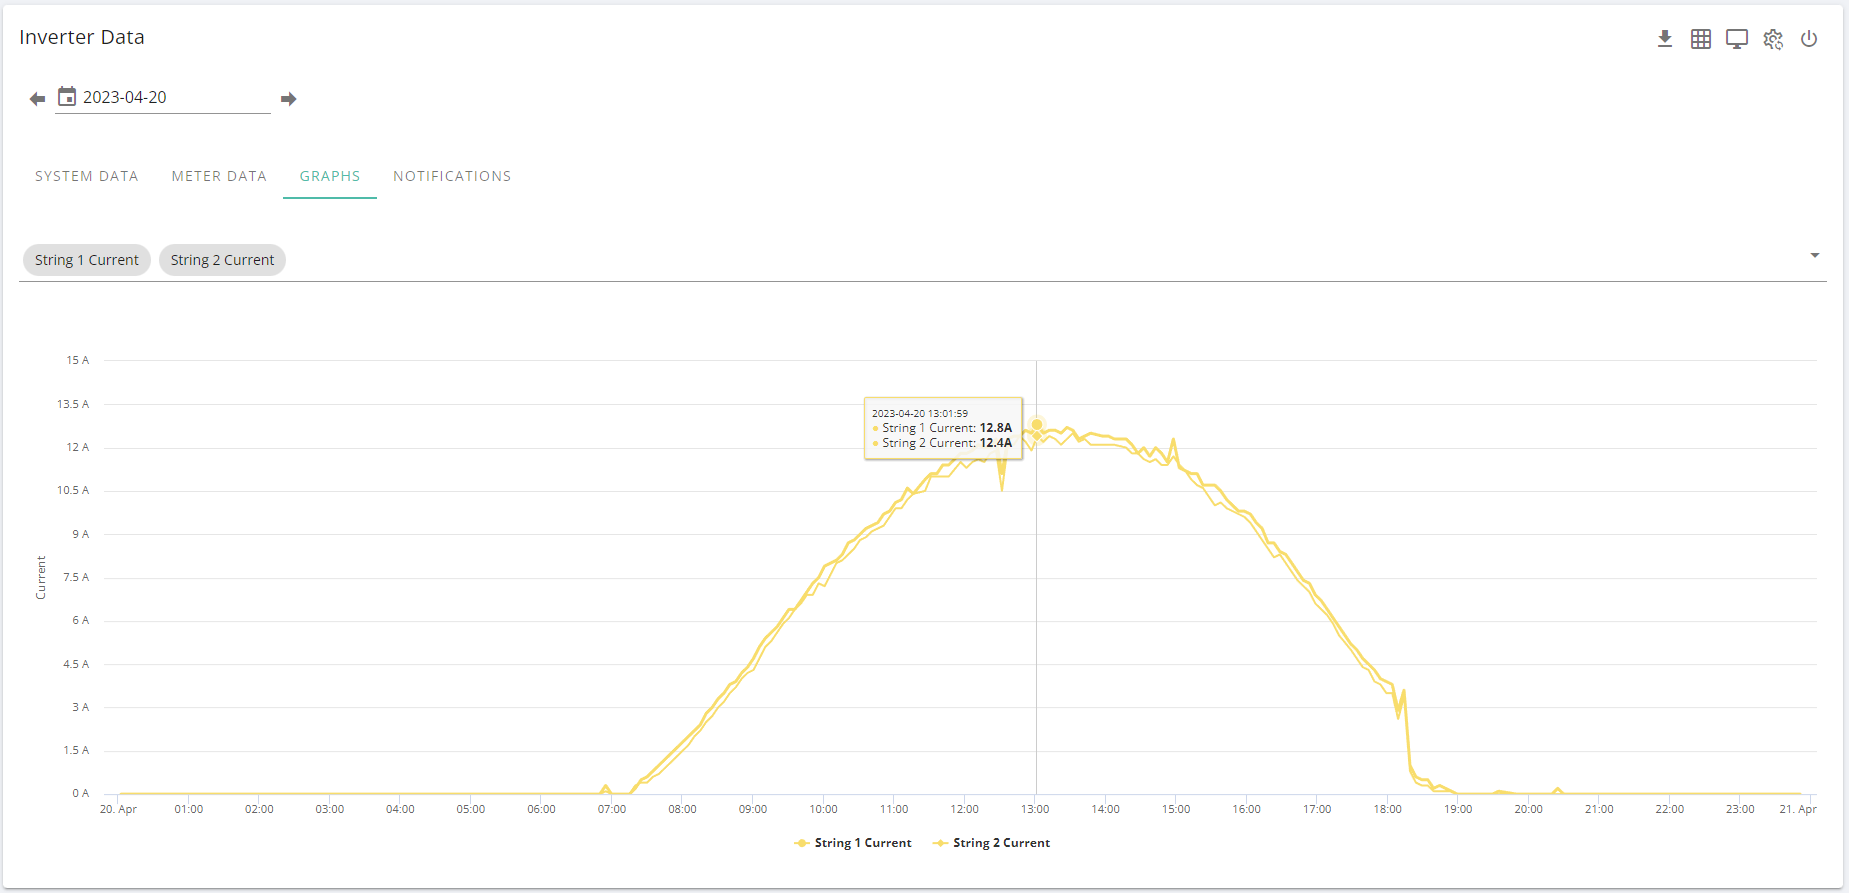Expand the graph series dropdown arrow

click(1815, 256)
